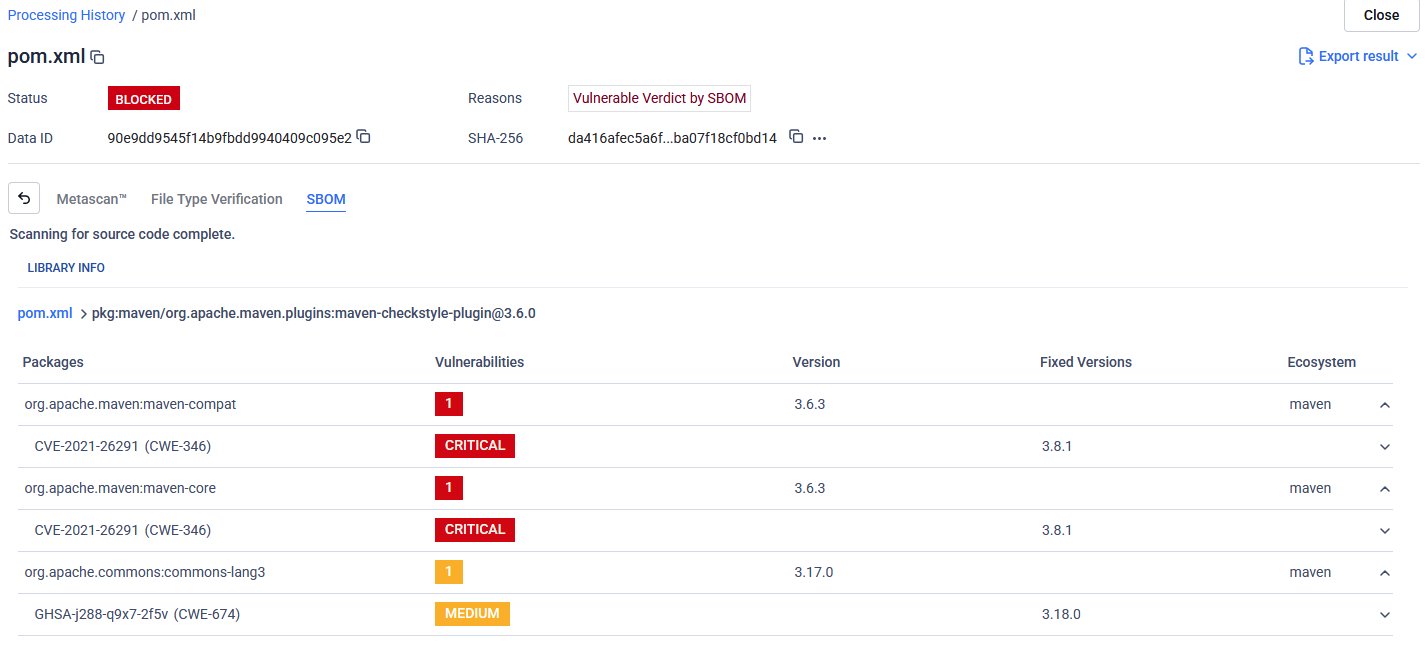Copy the pom.xml file name
The height and width of the screenshot is (651, 1426).
pyautogui.click(x=97, y=57)
